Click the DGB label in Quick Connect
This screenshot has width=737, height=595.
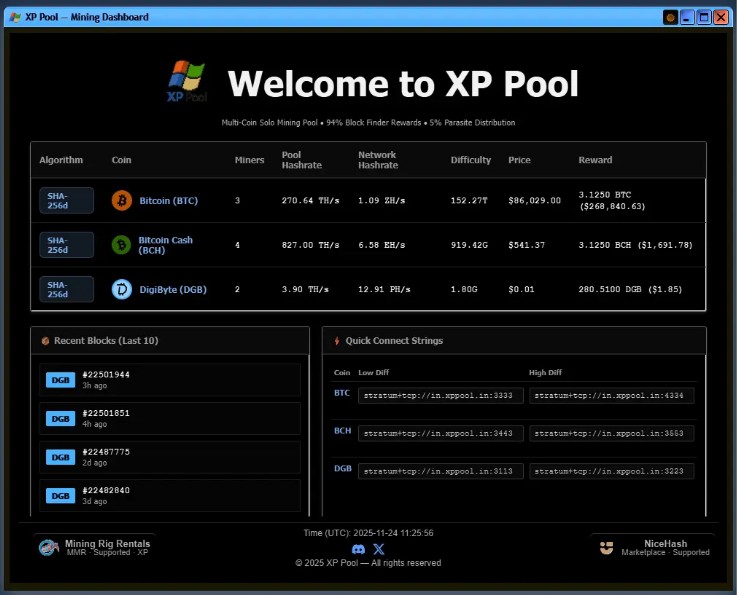[x=343, y=468]
